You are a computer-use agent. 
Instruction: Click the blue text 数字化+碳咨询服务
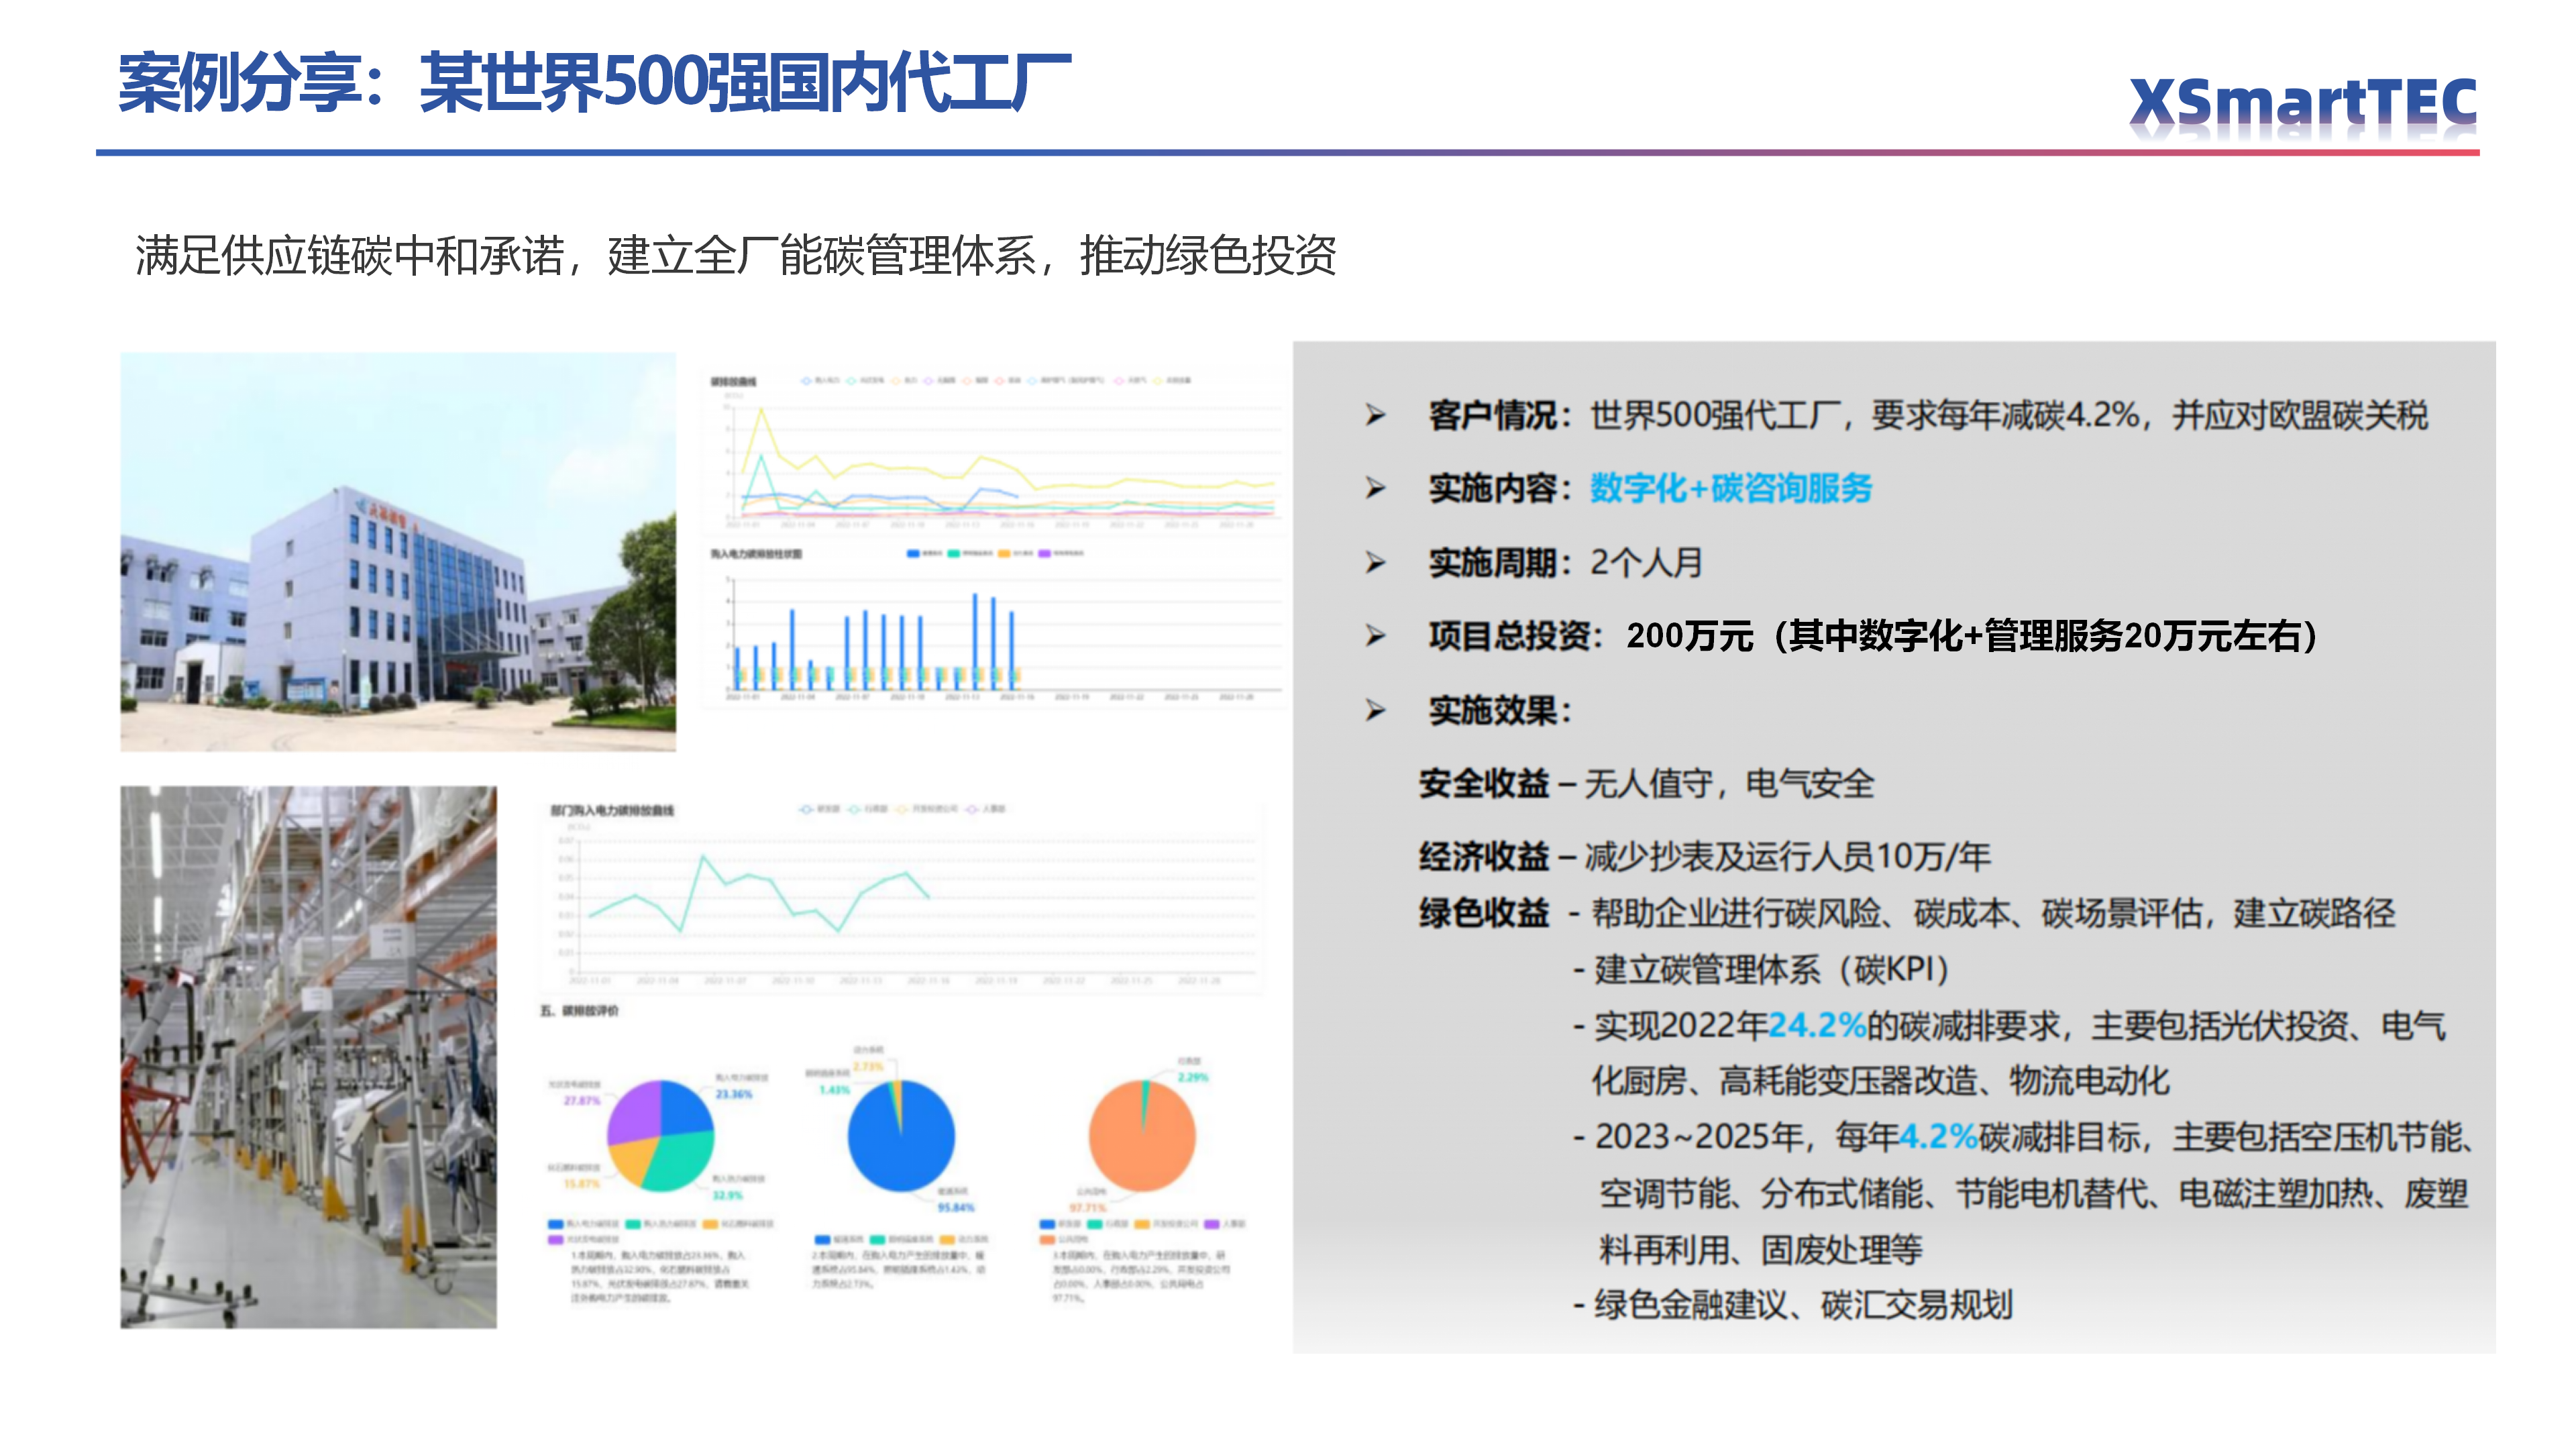pyautogui.click(x=1730, y=488)
